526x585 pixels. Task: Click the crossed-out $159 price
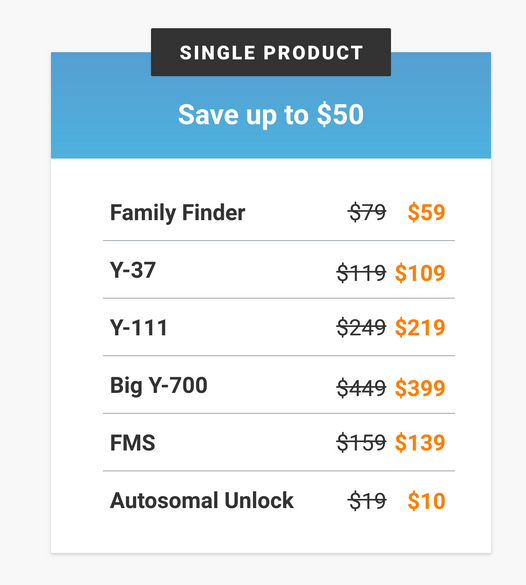pyautogui.click(x=361, y=442)
